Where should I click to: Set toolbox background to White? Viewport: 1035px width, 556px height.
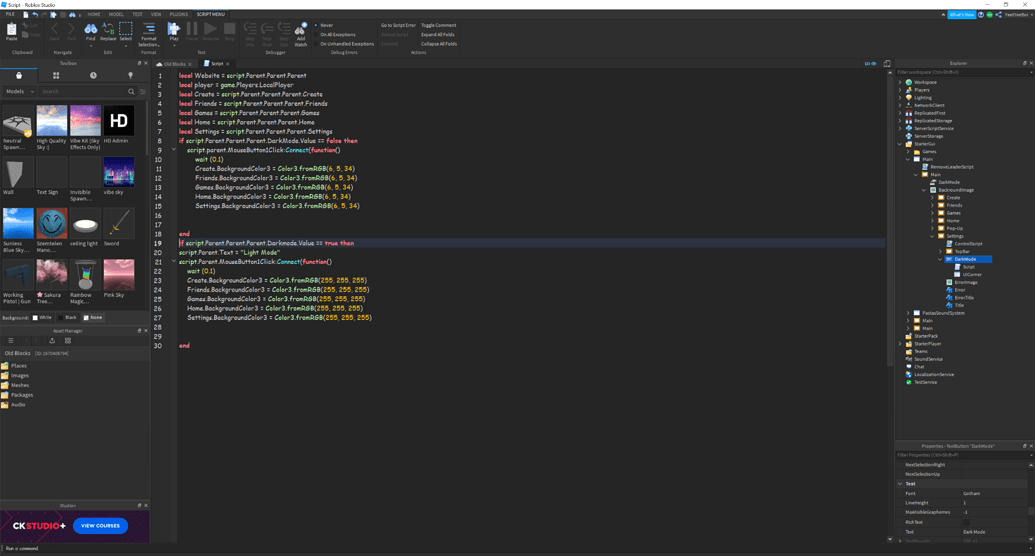click(x=42, y=318)
